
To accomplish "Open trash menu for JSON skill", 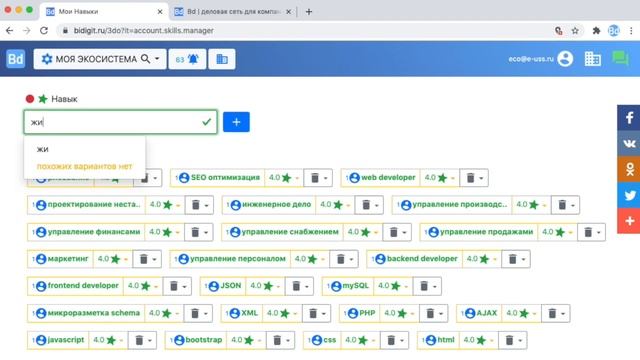I will 300,286.
